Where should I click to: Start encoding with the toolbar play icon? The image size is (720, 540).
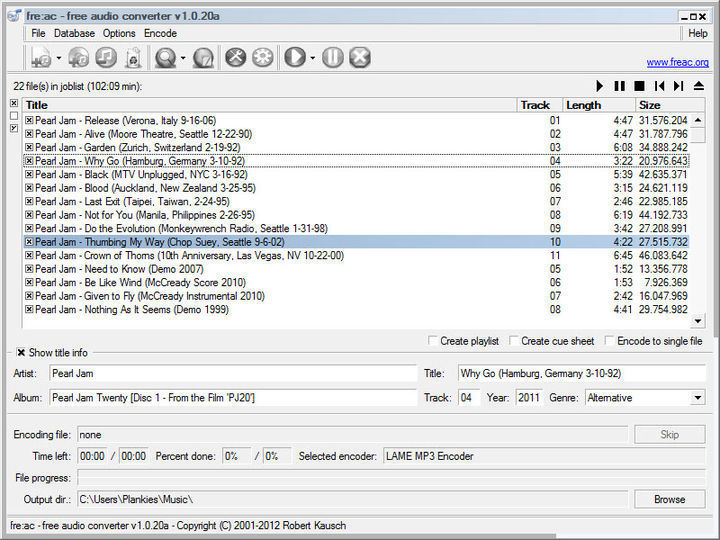pos(295,58)
